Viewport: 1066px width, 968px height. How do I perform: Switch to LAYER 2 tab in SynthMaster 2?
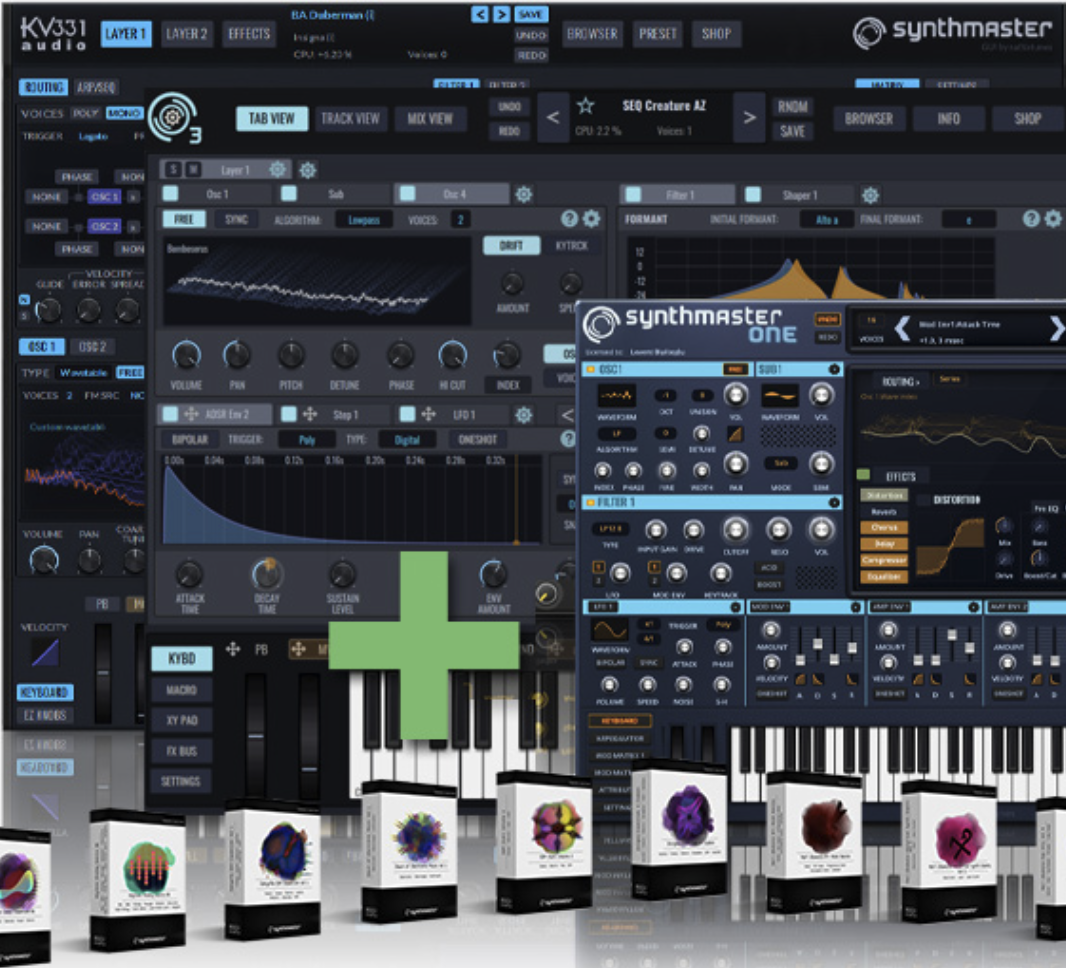tap(186, 34)
